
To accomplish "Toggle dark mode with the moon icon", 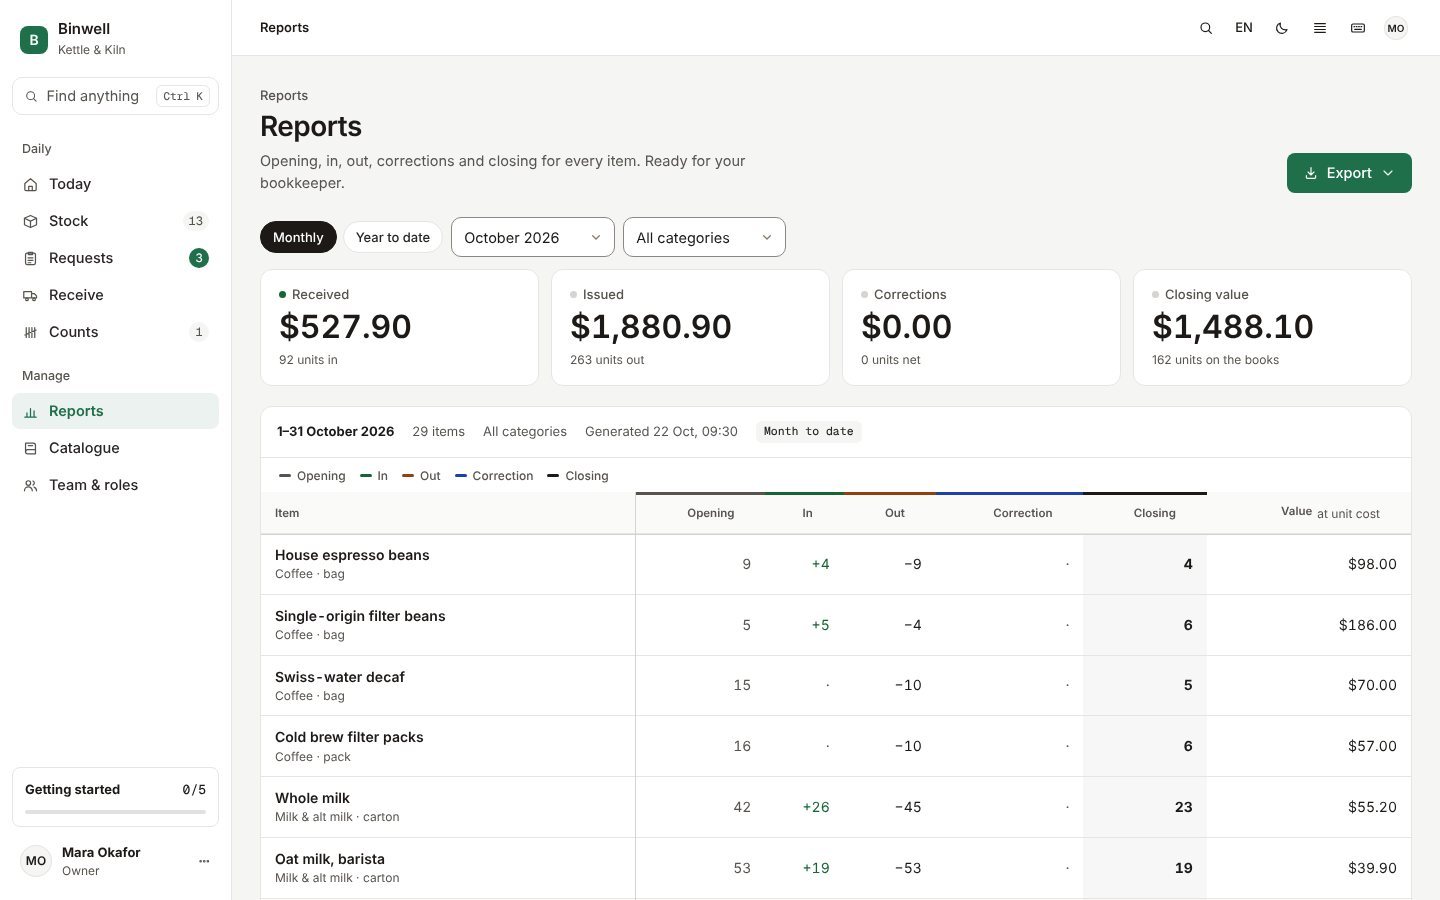I will click(1282, 28).
